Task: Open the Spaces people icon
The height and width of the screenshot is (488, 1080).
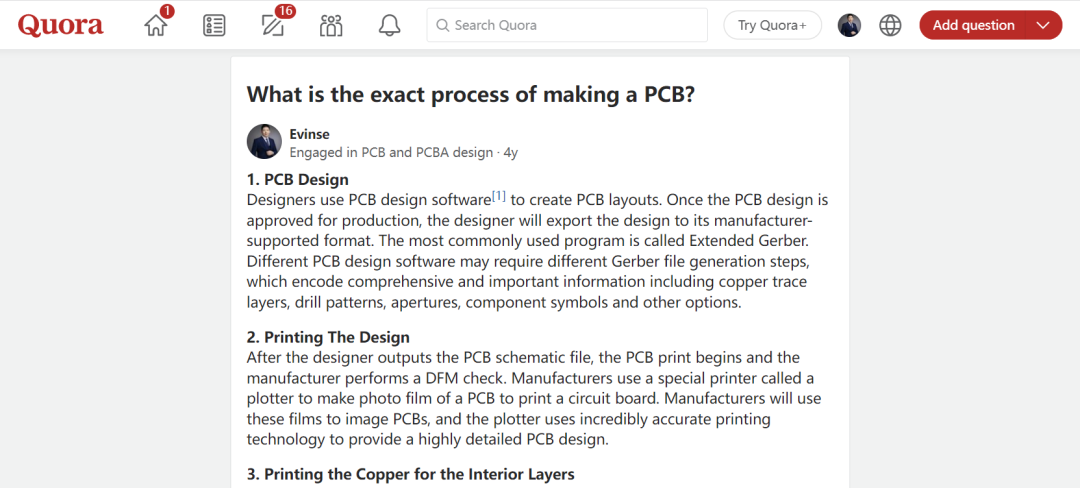Action: click(331, 25)
